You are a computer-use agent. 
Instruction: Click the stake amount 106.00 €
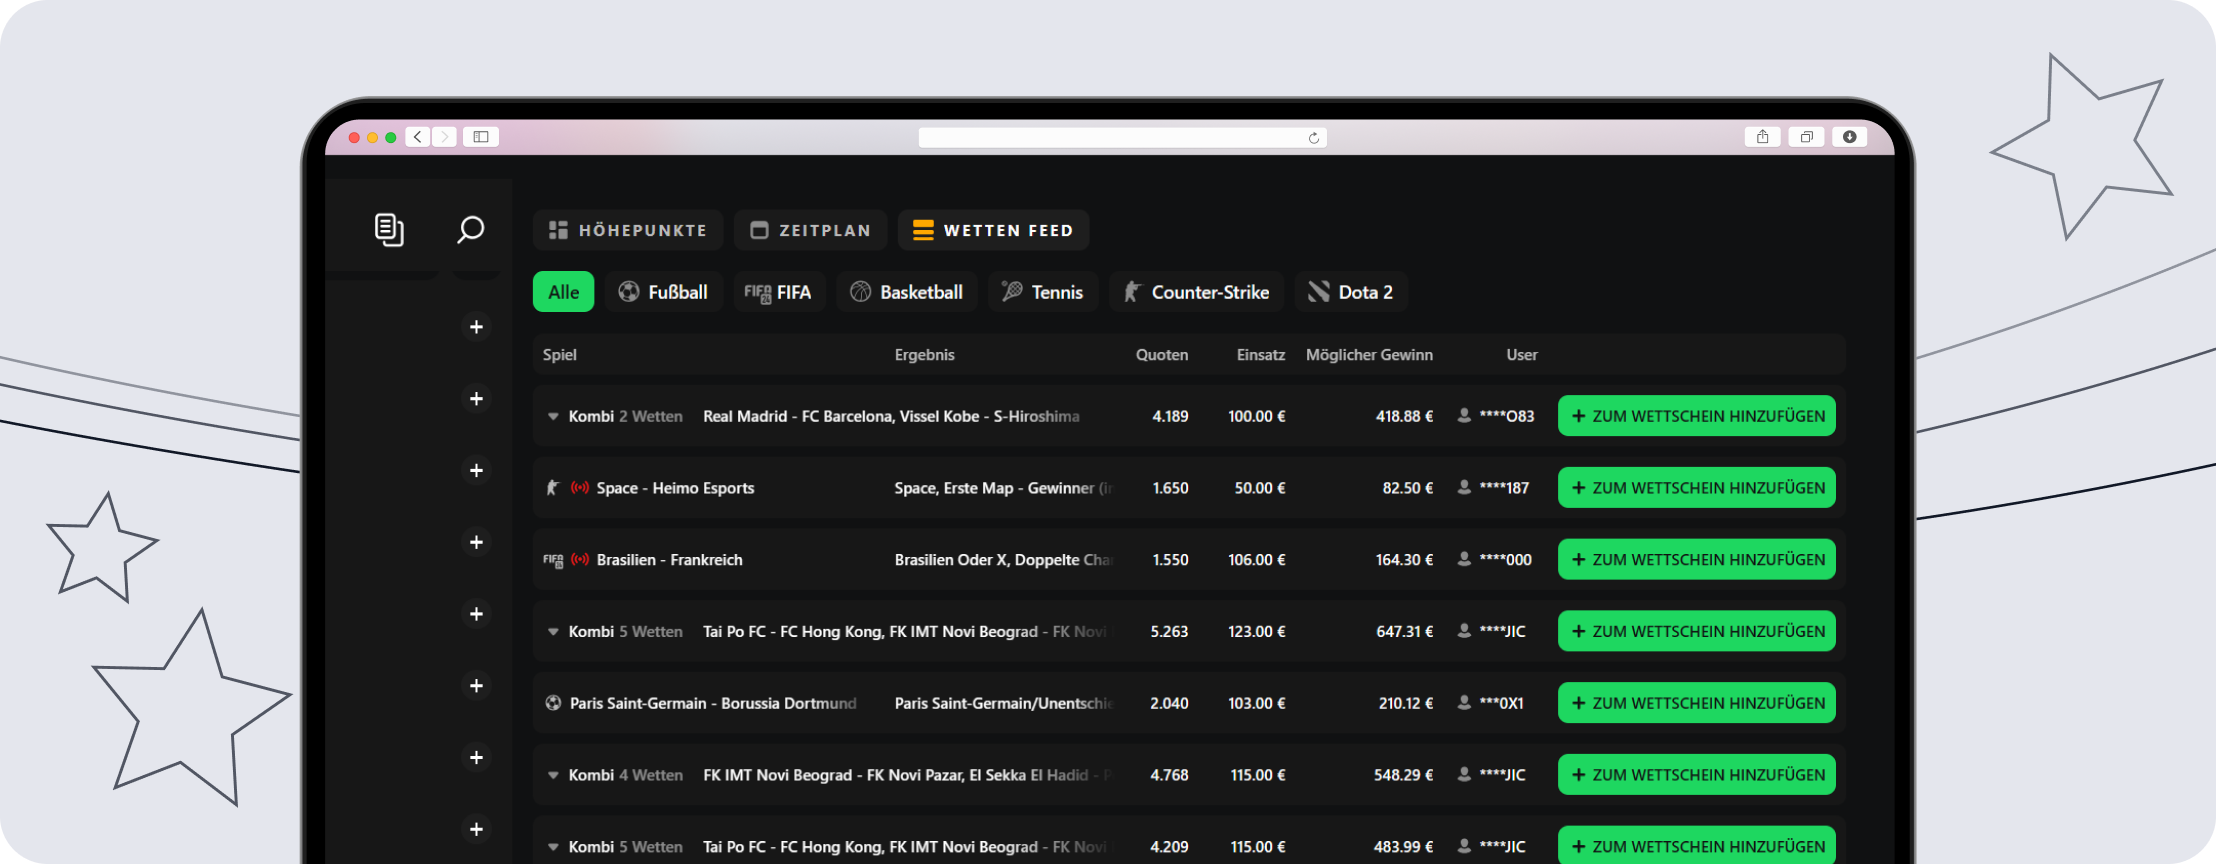(1257, 560)
